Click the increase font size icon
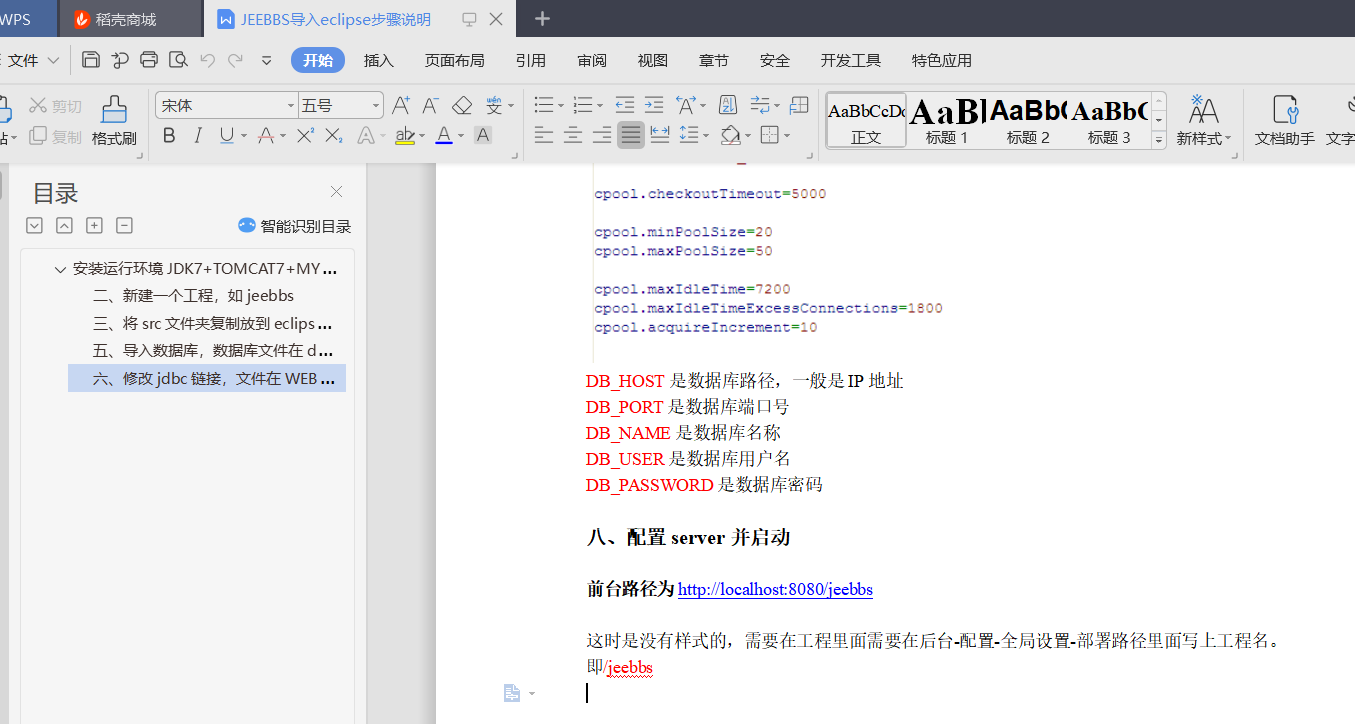The image size is (1355, 724). (401, 105)
